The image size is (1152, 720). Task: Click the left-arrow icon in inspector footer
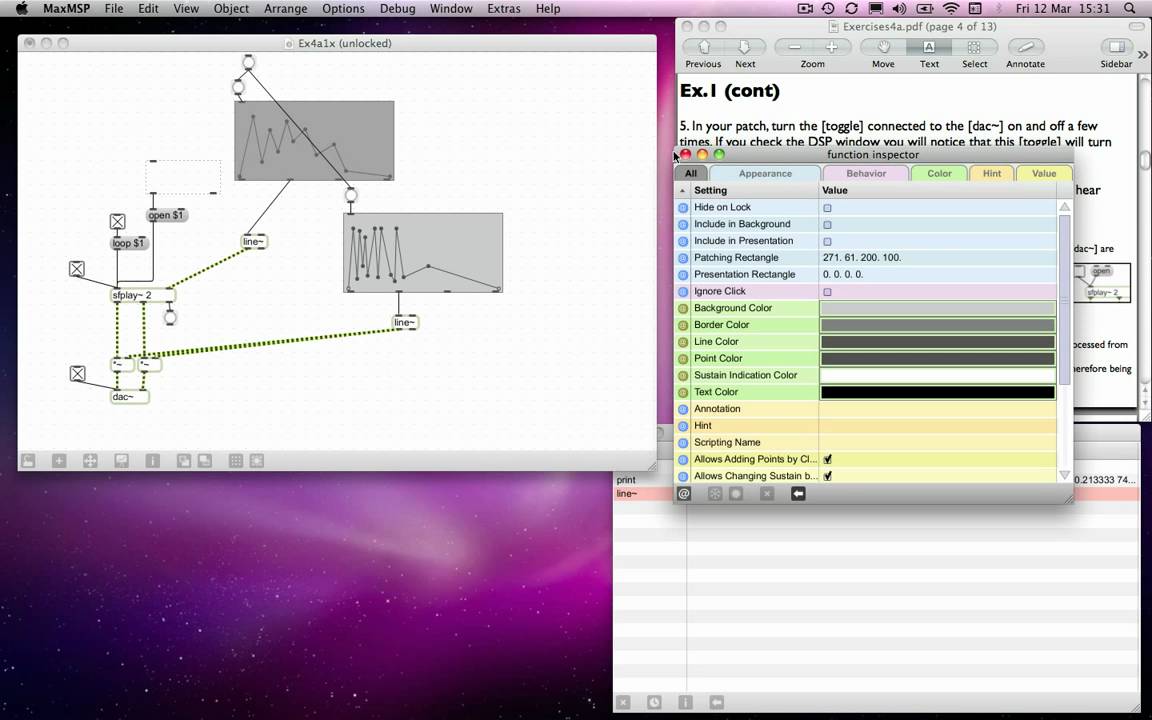point(798,494)
